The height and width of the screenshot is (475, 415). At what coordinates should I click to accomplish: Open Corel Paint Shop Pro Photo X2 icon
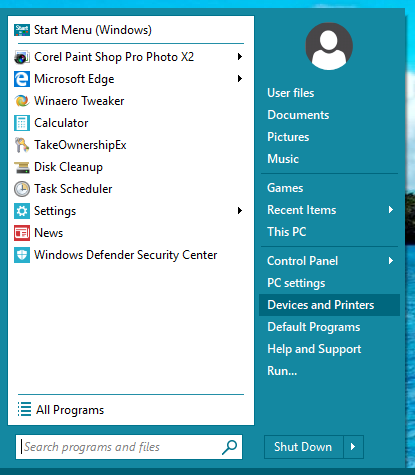[x=22, y=57]
